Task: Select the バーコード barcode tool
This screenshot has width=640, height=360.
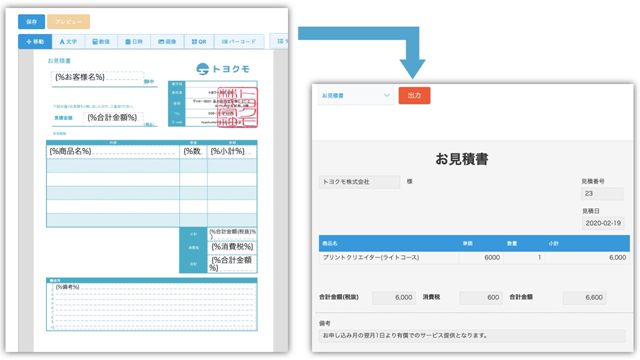Action: (x=239, y=42)
